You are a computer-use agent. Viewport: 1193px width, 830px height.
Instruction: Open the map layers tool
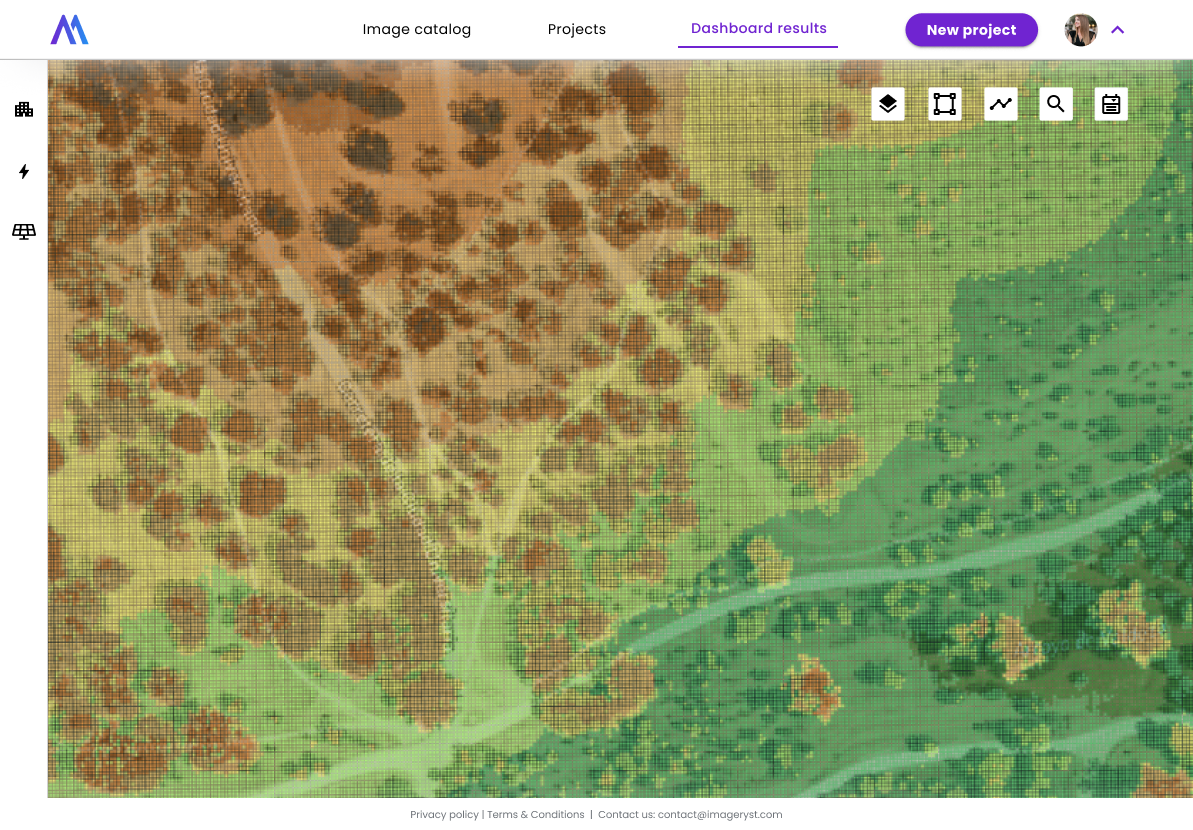(x=888, y=104)
